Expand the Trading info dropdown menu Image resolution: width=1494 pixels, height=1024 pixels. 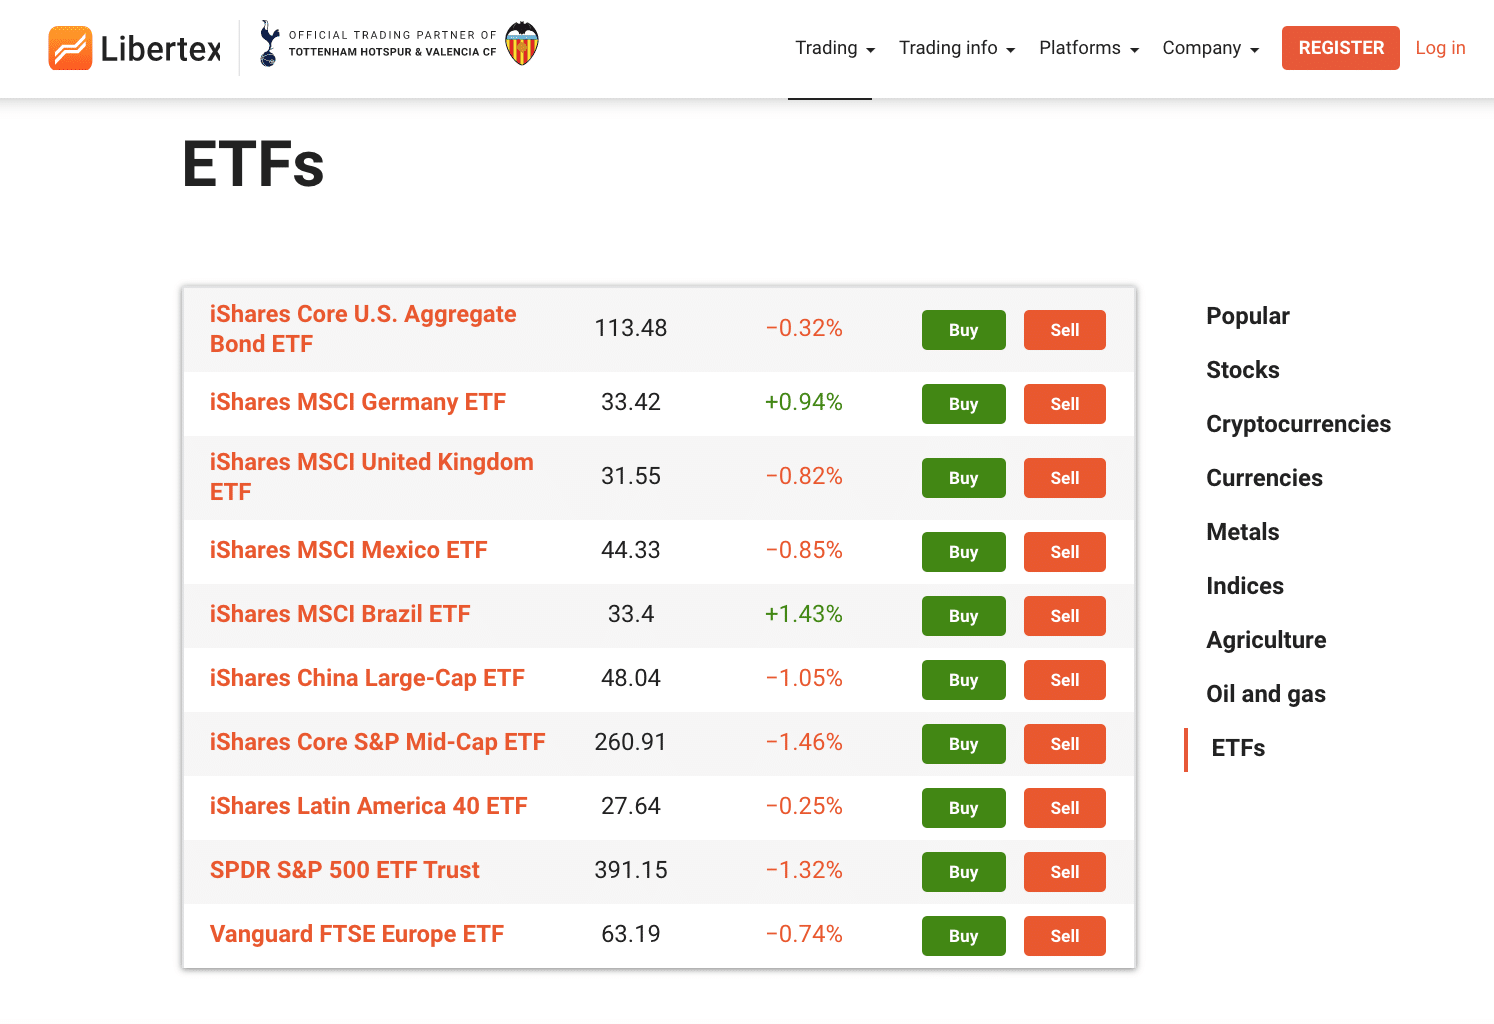point(957,48)
